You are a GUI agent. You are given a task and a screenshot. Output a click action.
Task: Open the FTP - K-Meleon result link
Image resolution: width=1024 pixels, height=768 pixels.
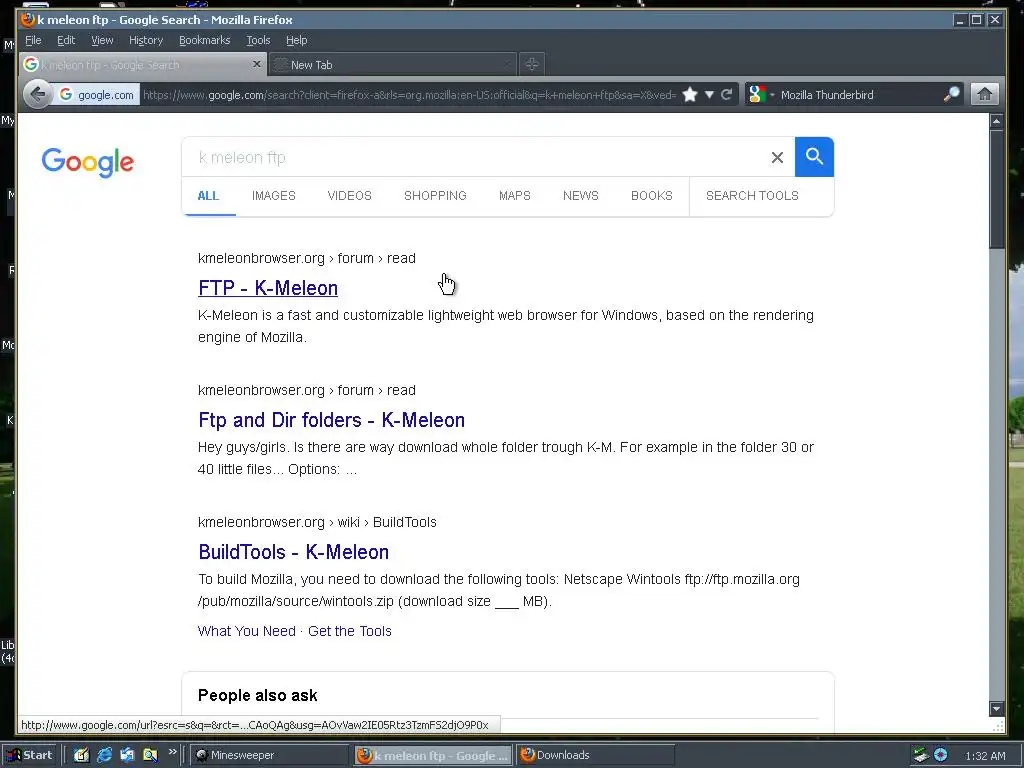[x=268, y=288]
